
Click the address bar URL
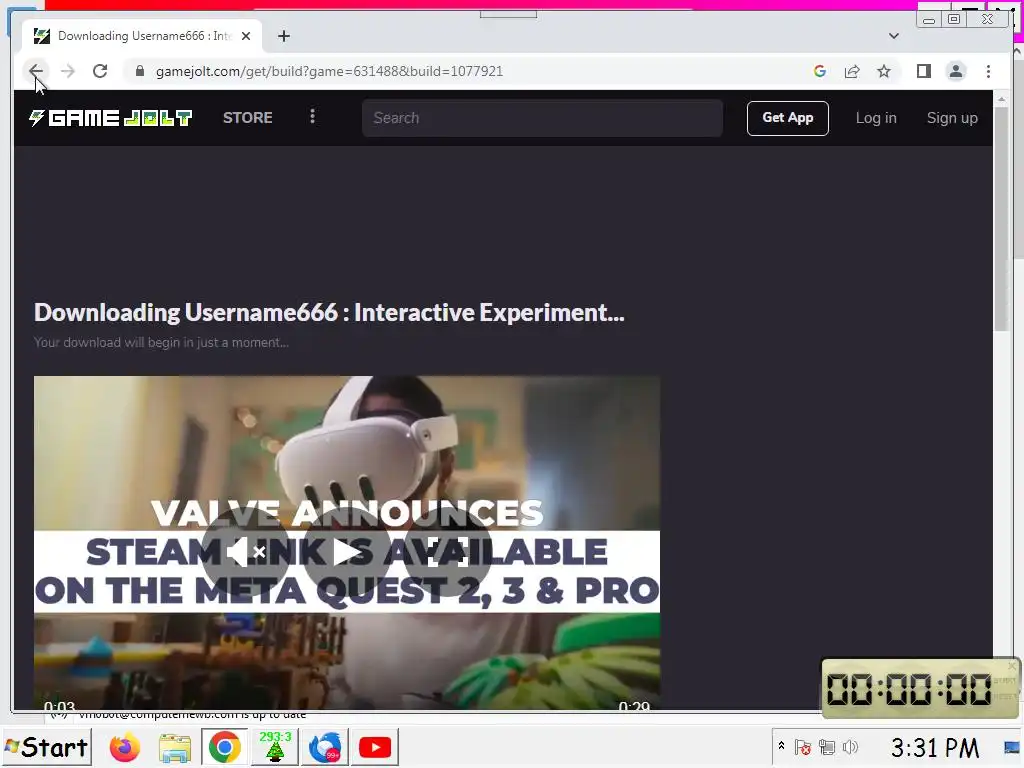(329, 71)
